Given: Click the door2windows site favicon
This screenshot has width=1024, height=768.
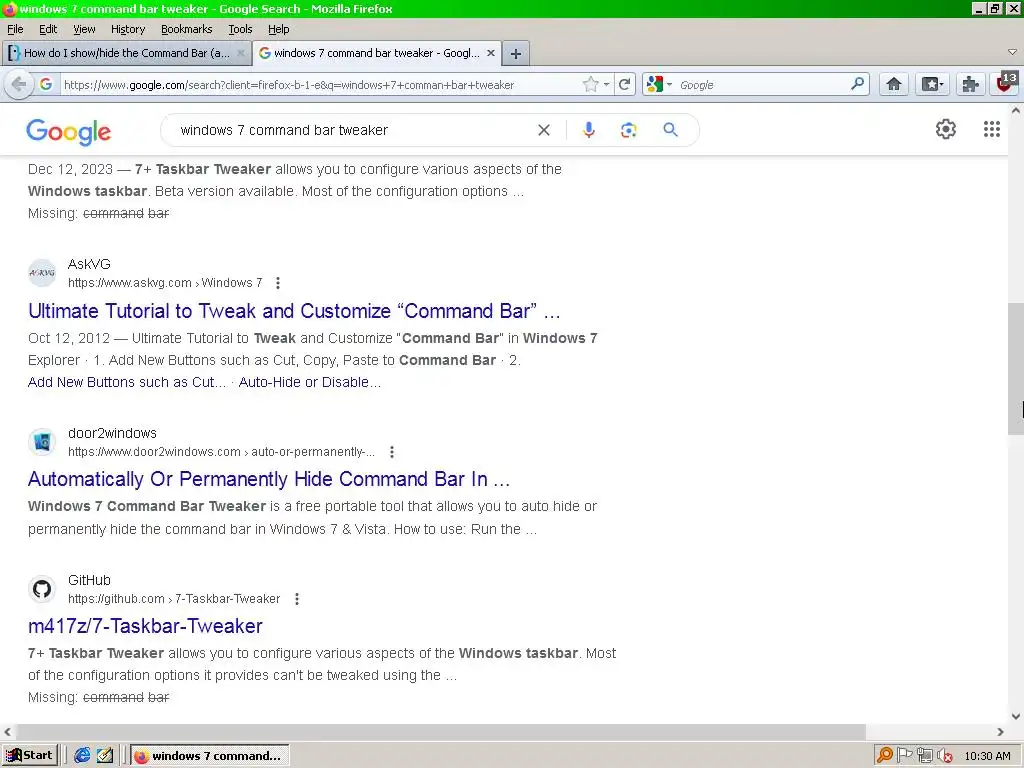Looking at the screenshot, I should (42, 442).
